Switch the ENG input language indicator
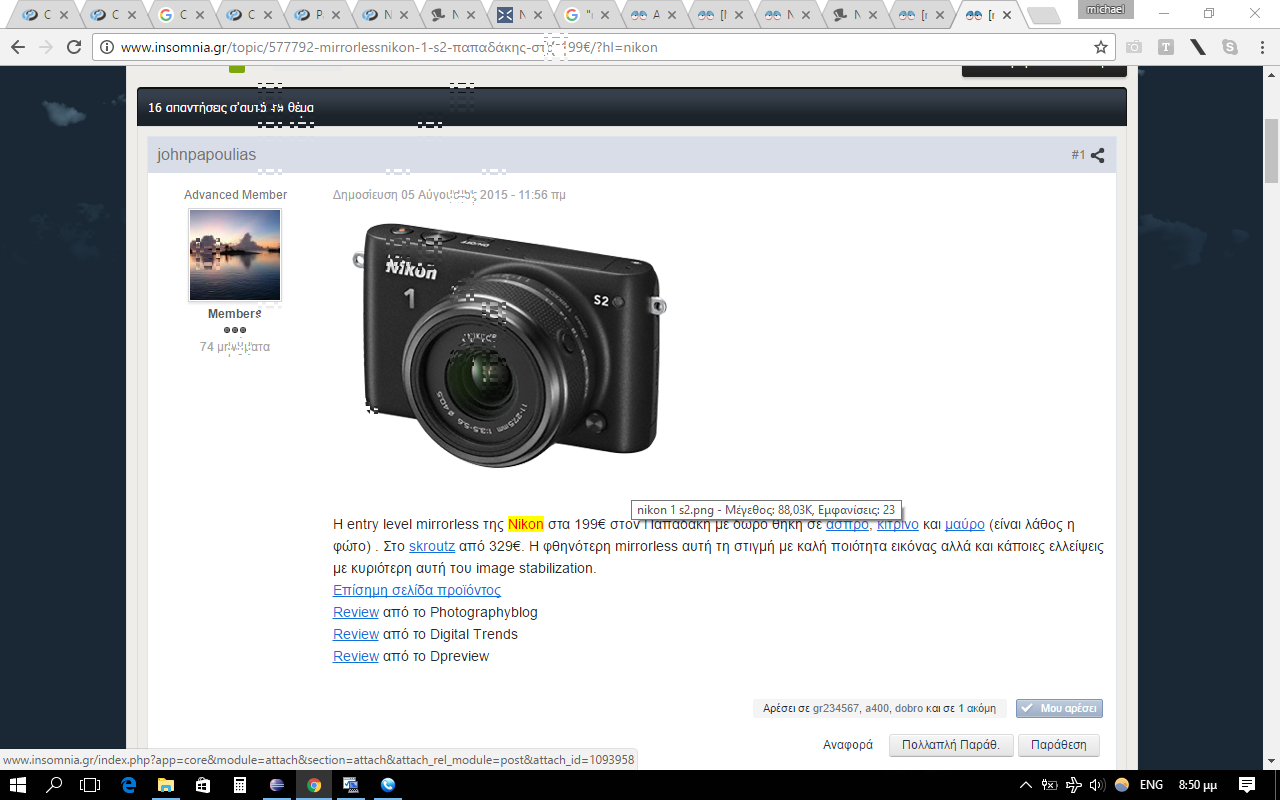Viewport: 1280px width, 800px height. 1151,785
